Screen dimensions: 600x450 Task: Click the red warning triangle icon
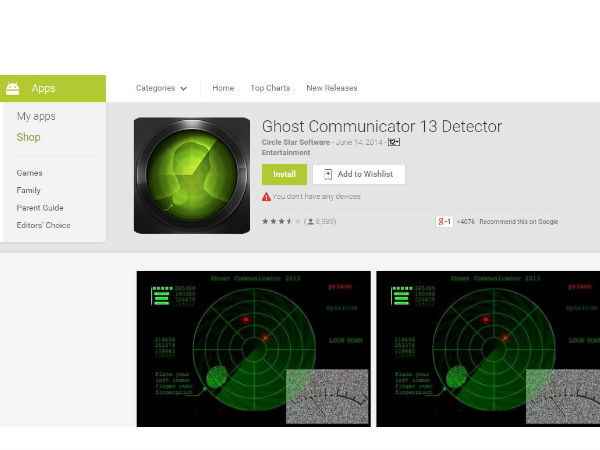tap(266, 197)
